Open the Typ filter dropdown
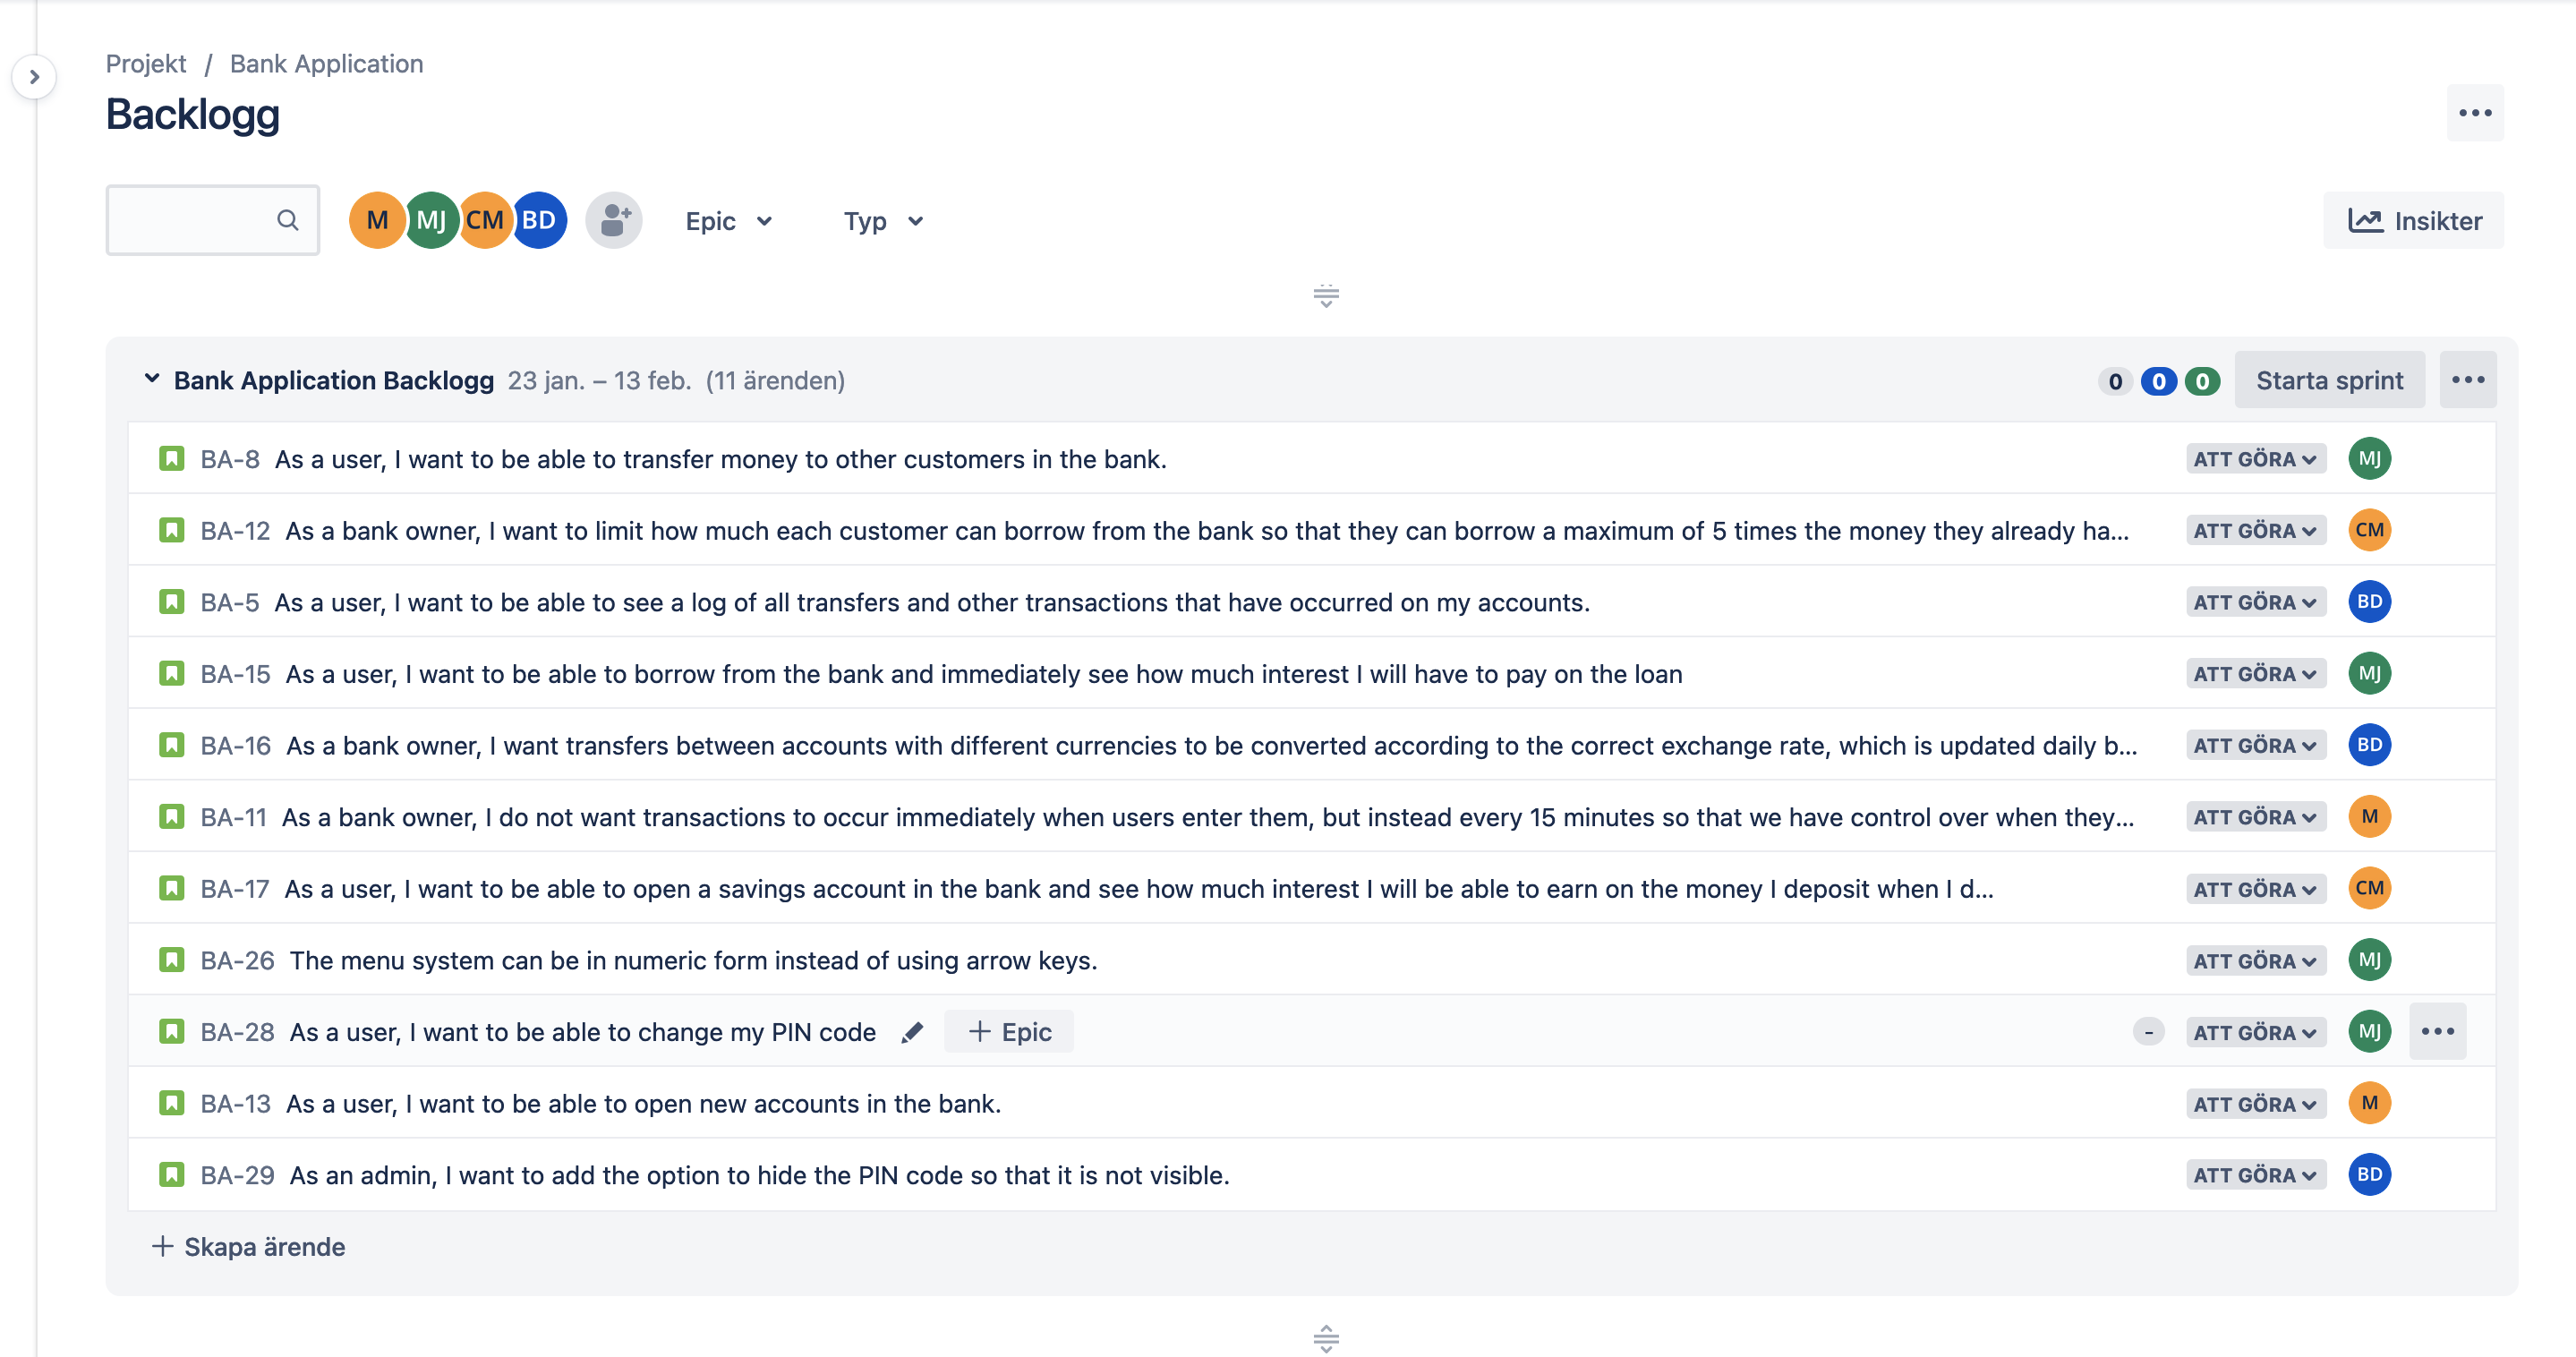This screenshot has width=2576, height=1357. (x=882, y=221)
